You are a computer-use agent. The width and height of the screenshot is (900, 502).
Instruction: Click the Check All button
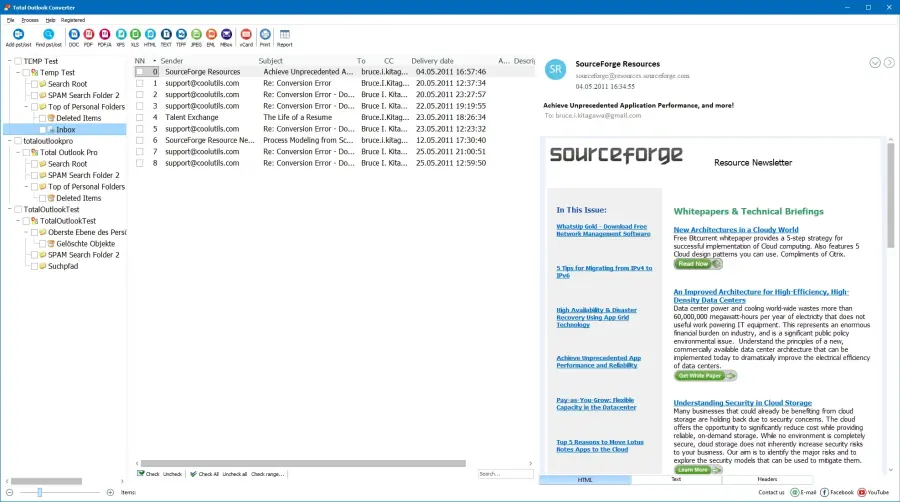[204, 474]
